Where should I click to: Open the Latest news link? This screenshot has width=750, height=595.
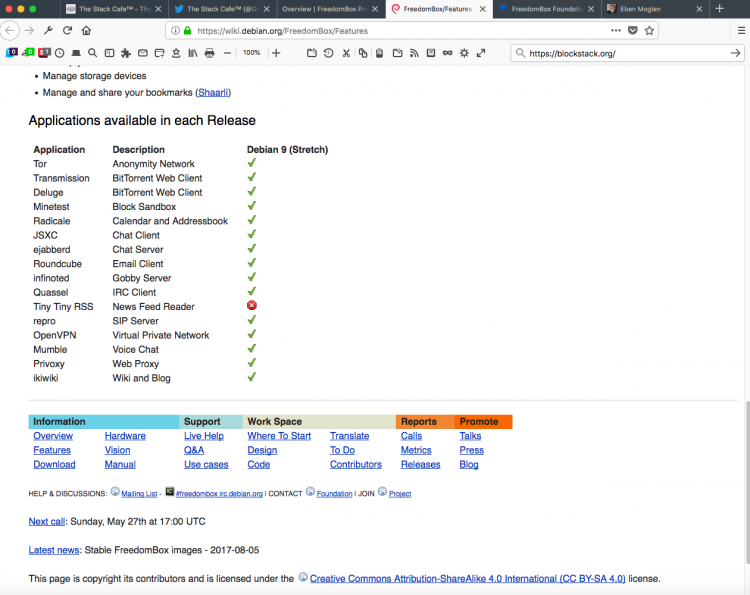[54, 550]
